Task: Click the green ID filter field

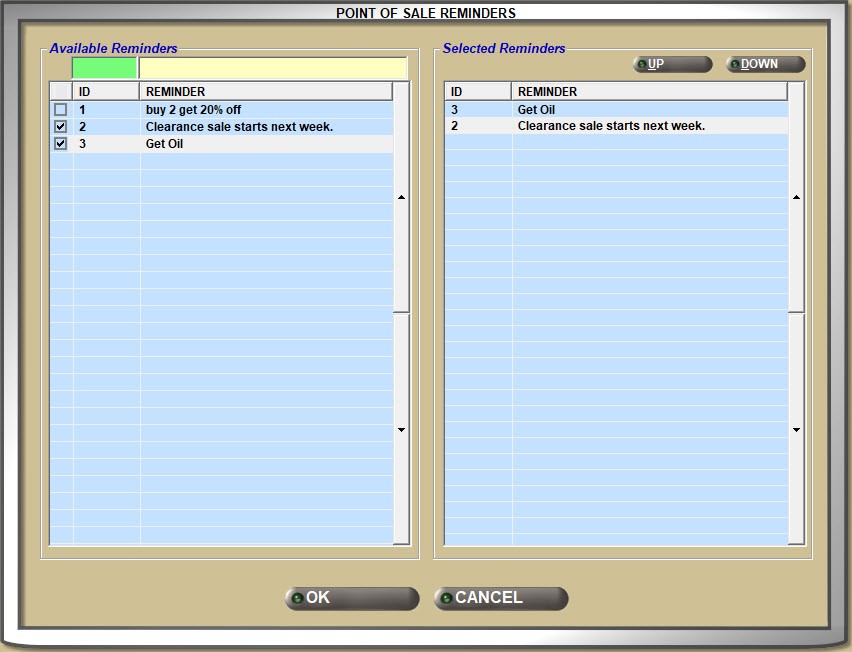Action: point(104,68)
